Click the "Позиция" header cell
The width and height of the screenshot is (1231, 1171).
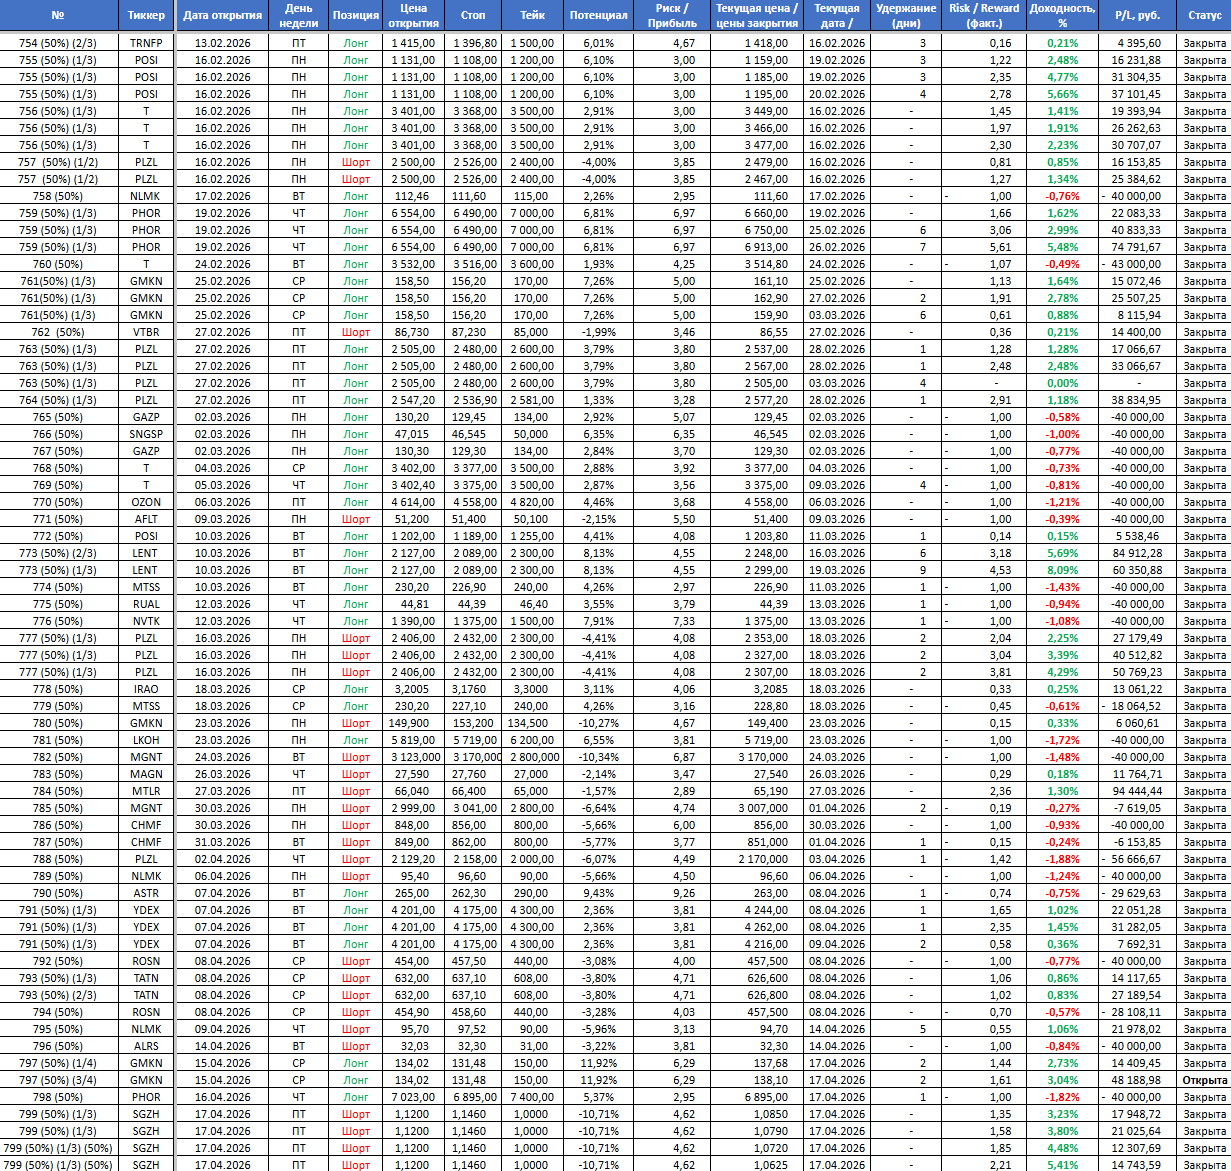coord(355,16)
